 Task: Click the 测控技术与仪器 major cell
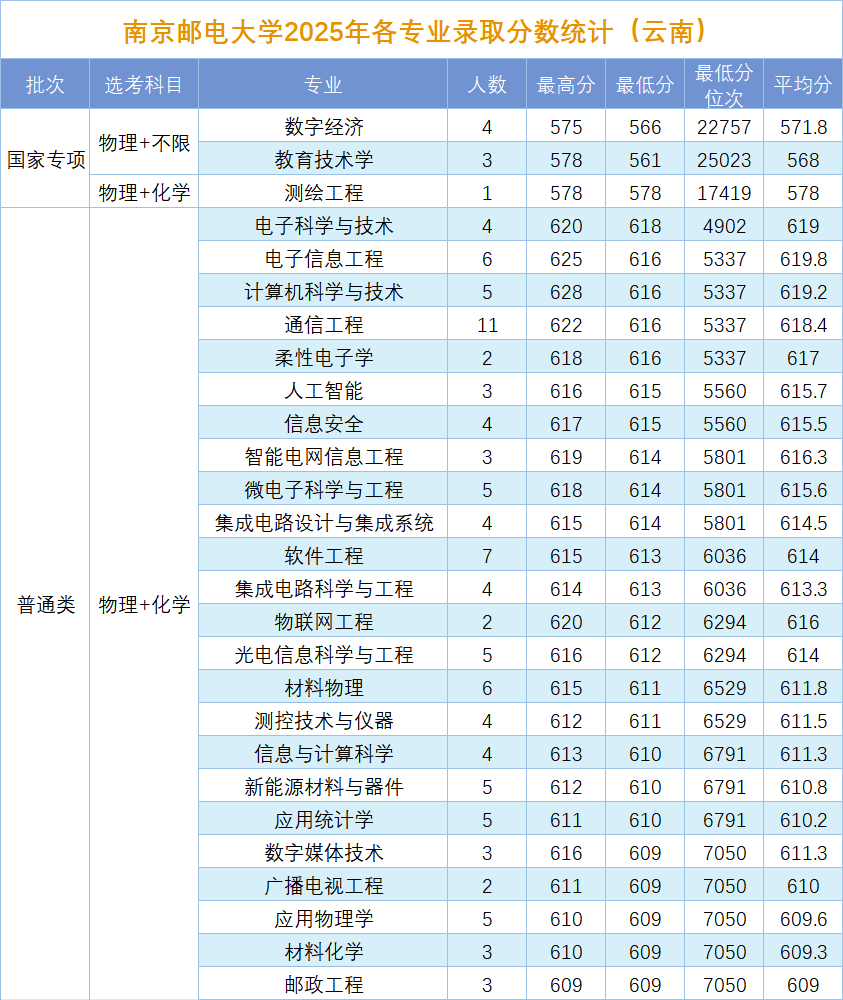coord(323,721)
